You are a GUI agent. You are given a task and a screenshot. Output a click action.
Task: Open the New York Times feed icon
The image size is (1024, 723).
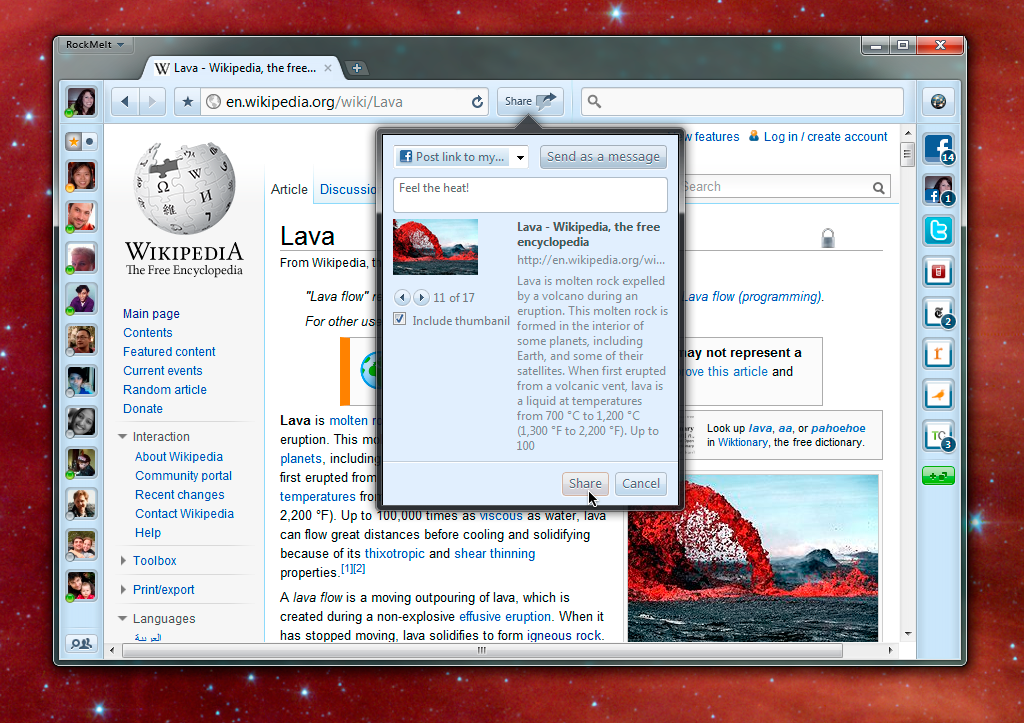point(938,313)
